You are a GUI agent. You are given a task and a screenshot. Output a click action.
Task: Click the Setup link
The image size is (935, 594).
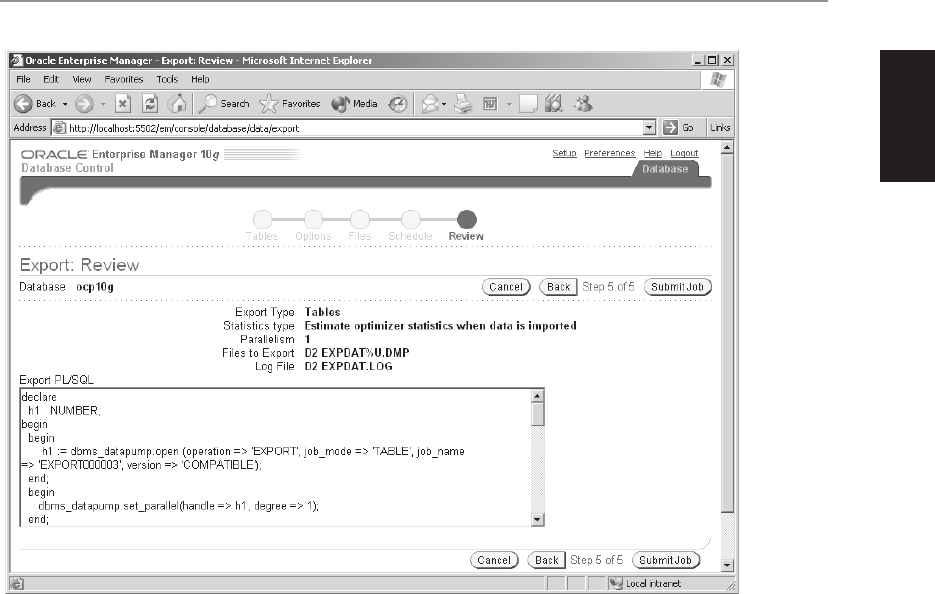[x=564, y=153]
